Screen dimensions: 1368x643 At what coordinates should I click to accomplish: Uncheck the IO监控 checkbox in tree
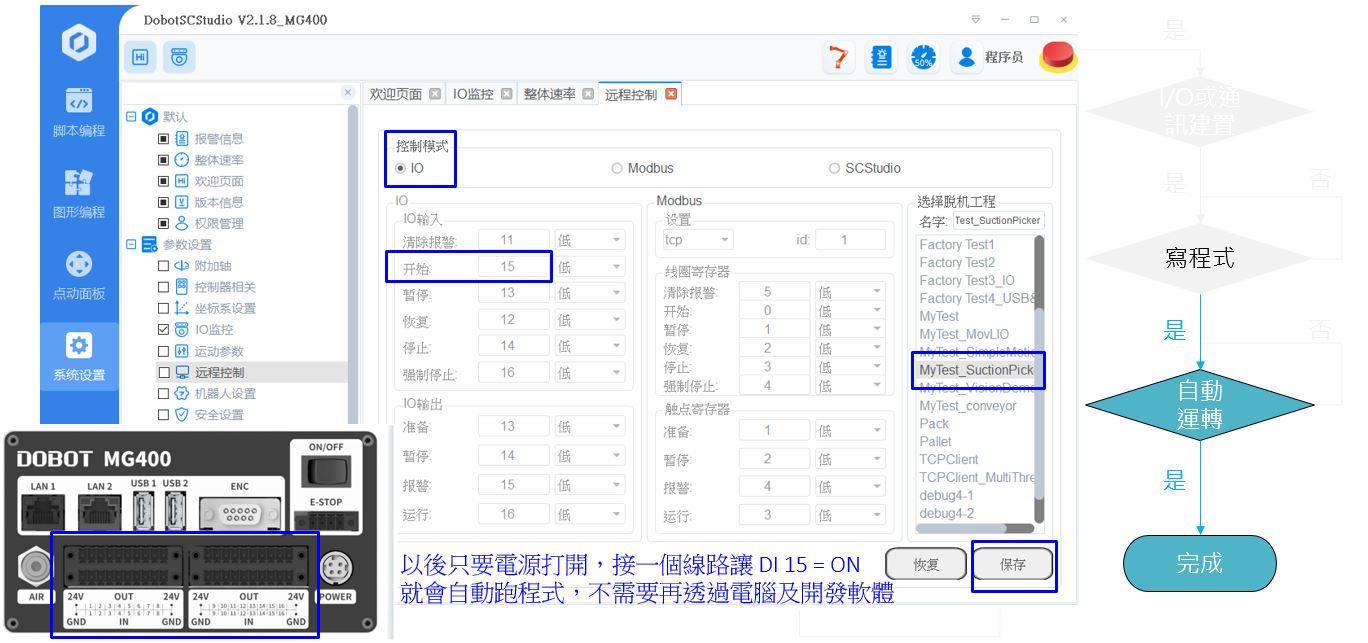click(164, 329)
